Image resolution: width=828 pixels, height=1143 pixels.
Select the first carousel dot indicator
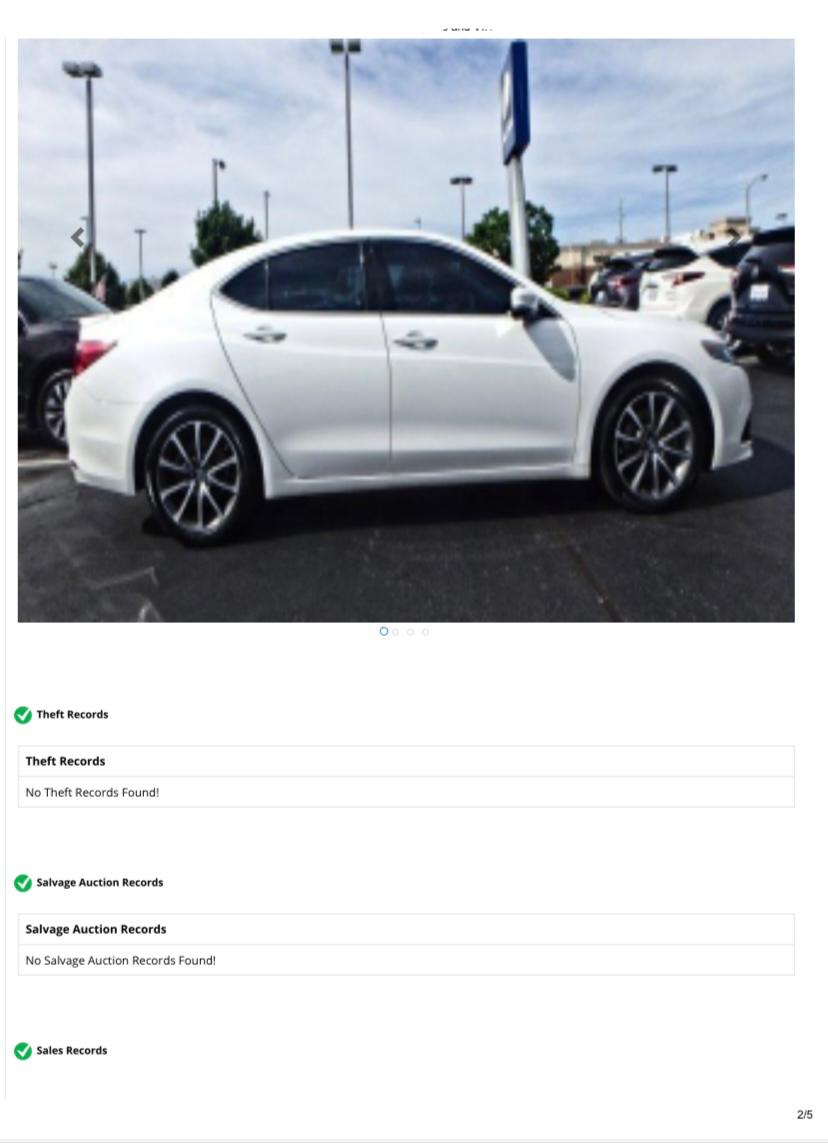tap(384, 631)
